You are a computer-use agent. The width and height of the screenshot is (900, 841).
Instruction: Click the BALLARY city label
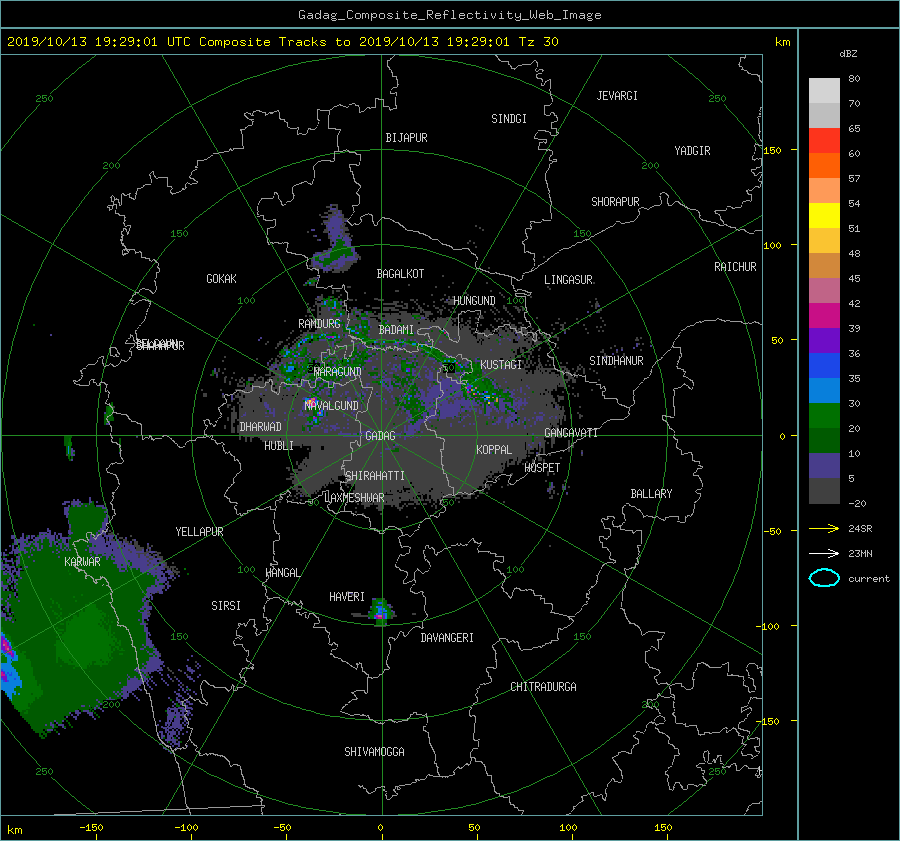click(x=651, y=494)
